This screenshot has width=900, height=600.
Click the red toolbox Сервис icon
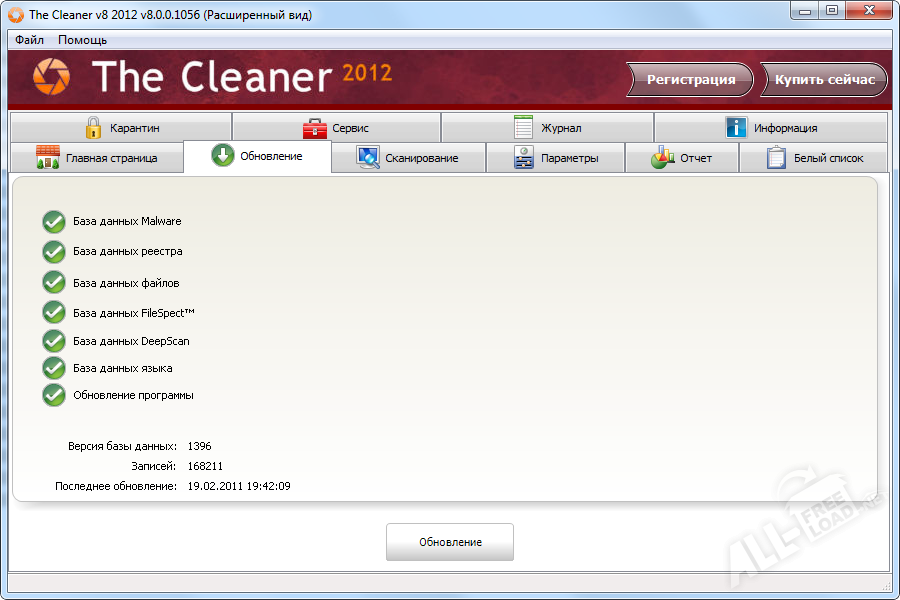[315, 128]
